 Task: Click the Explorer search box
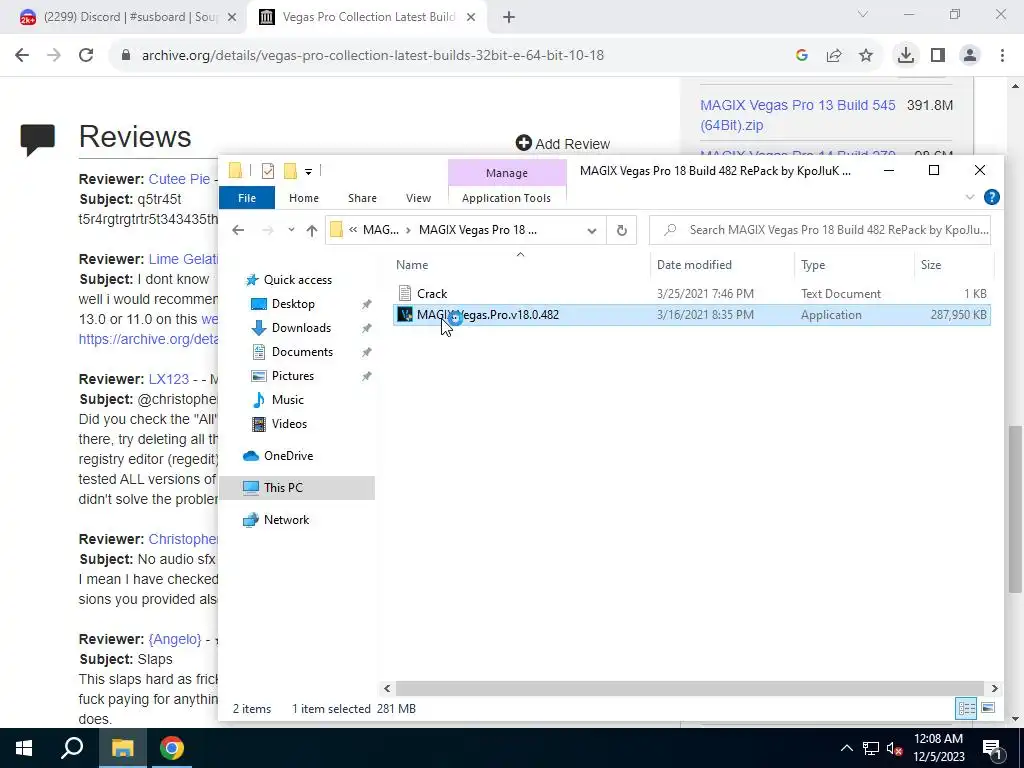coord(820,230)
